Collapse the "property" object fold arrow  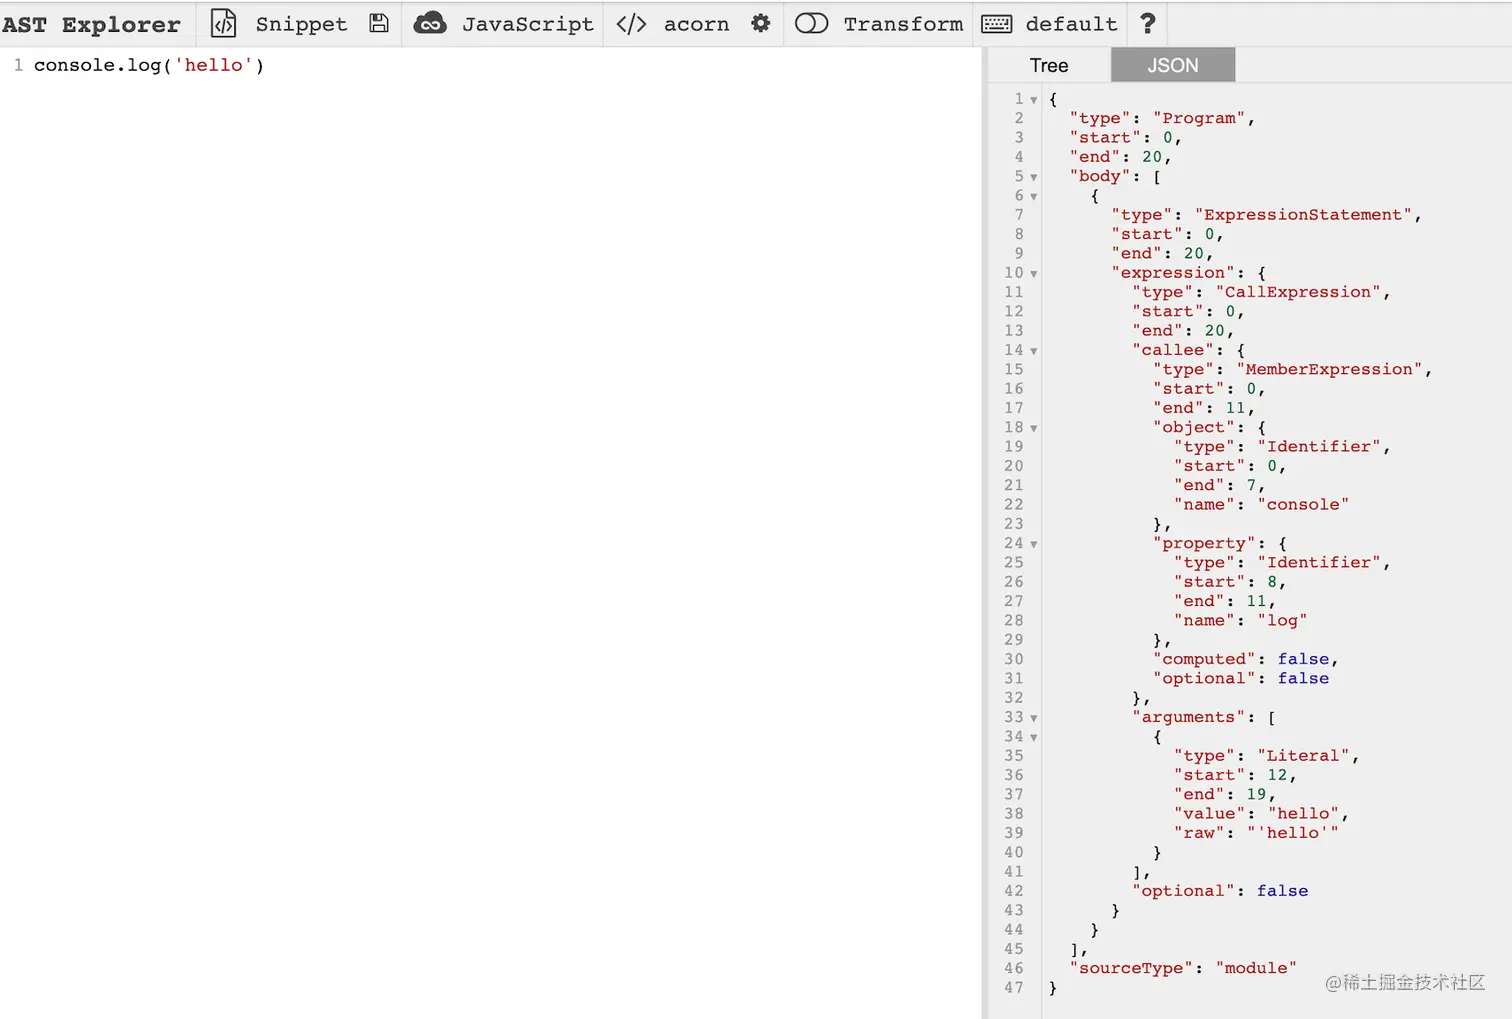tap(1034, 545)
